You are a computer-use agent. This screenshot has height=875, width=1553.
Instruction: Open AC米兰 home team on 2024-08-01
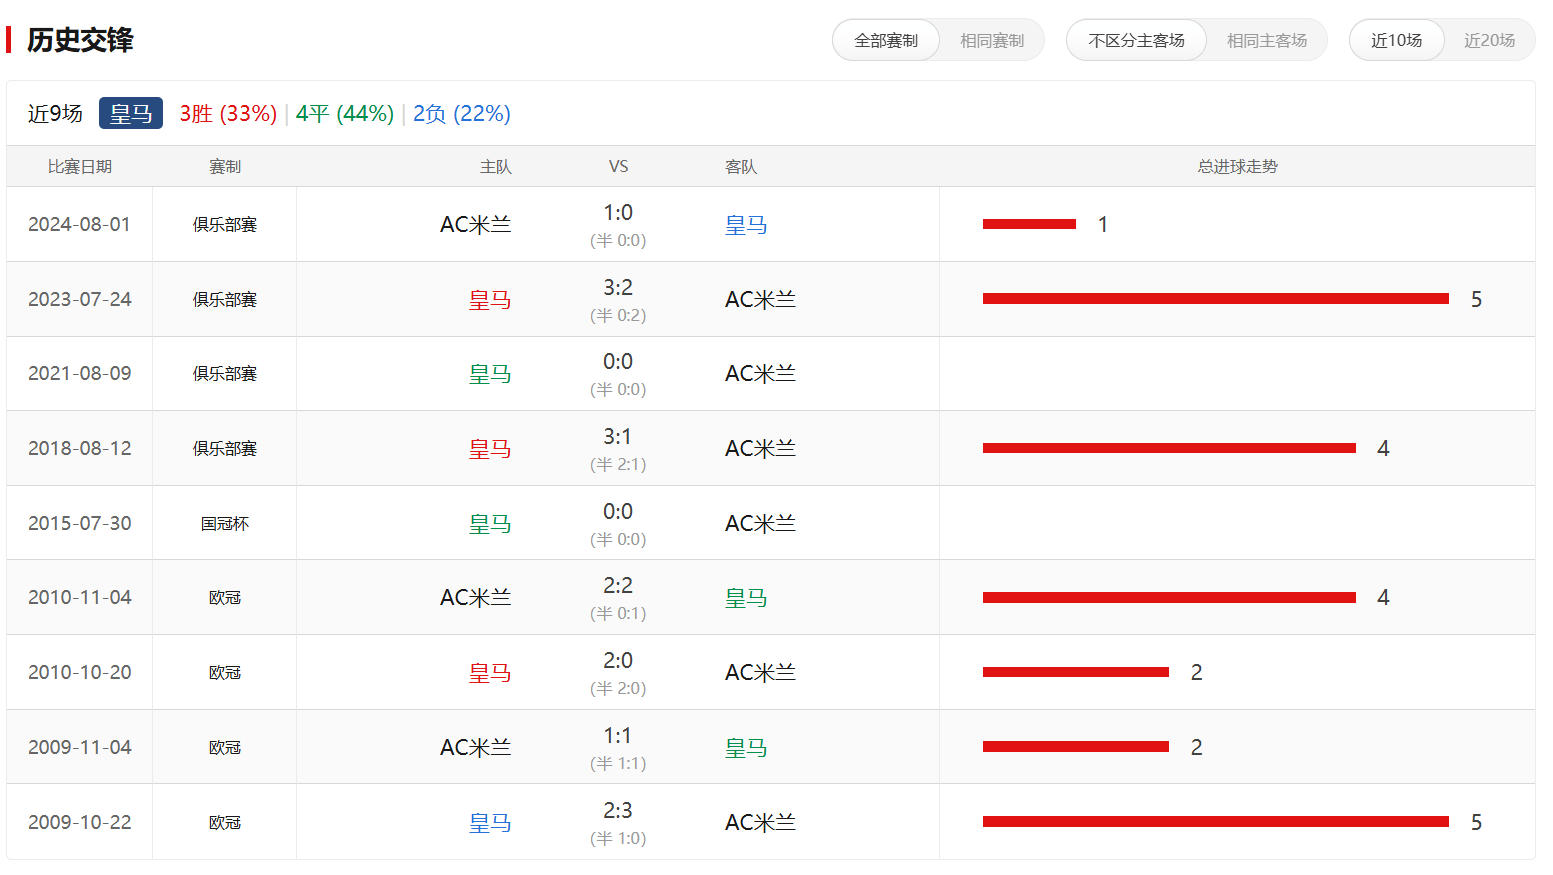476,224
